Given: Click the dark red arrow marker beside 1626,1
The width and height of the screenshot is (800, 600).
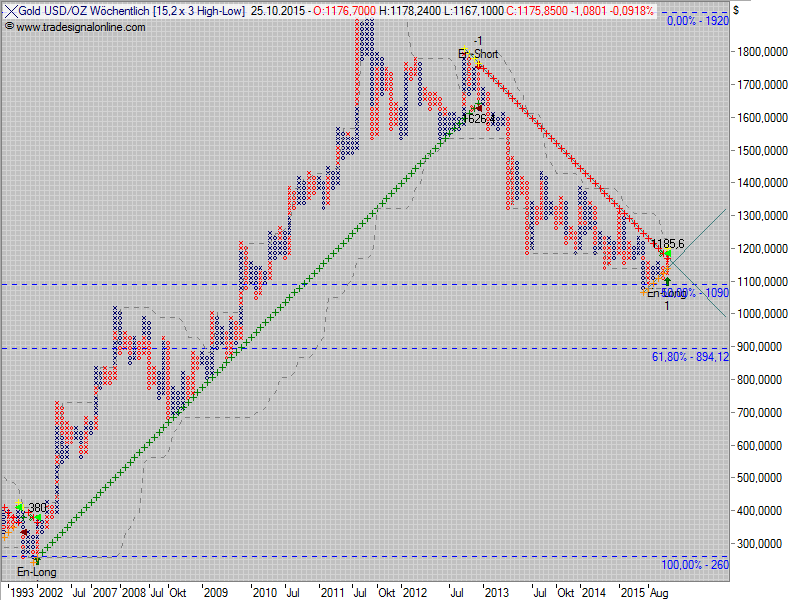Looking at the screenshot, I should click(x=478, y=107).
